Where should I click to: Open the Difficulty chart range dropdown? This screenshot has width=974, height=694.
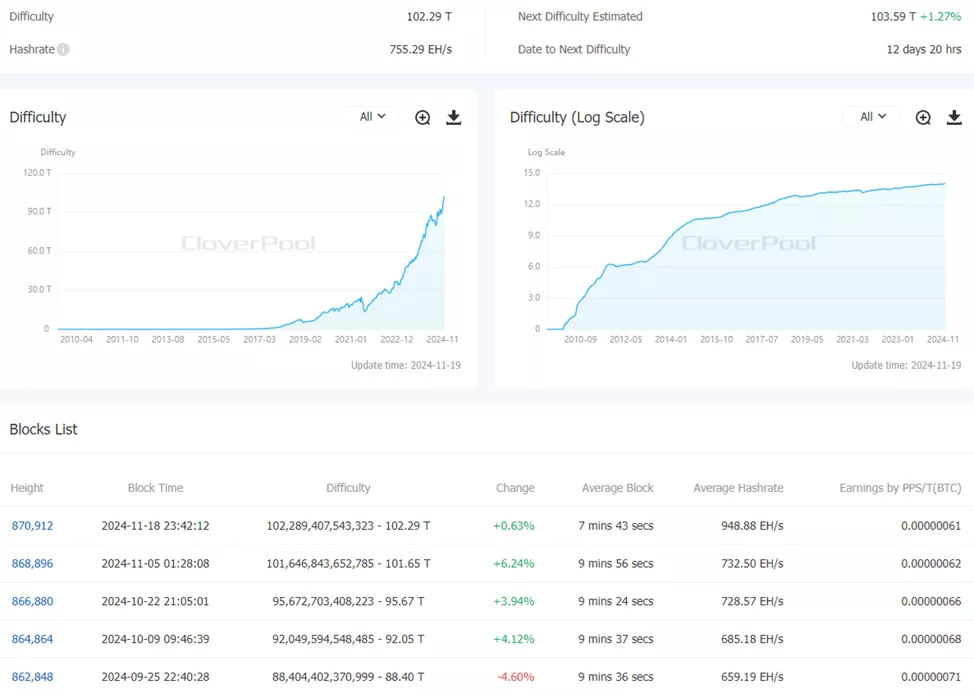coord(371,117)
